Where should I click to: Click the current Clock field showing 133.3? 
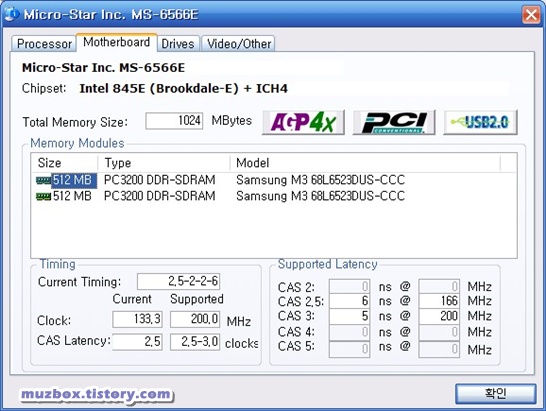tap(137, 319)
